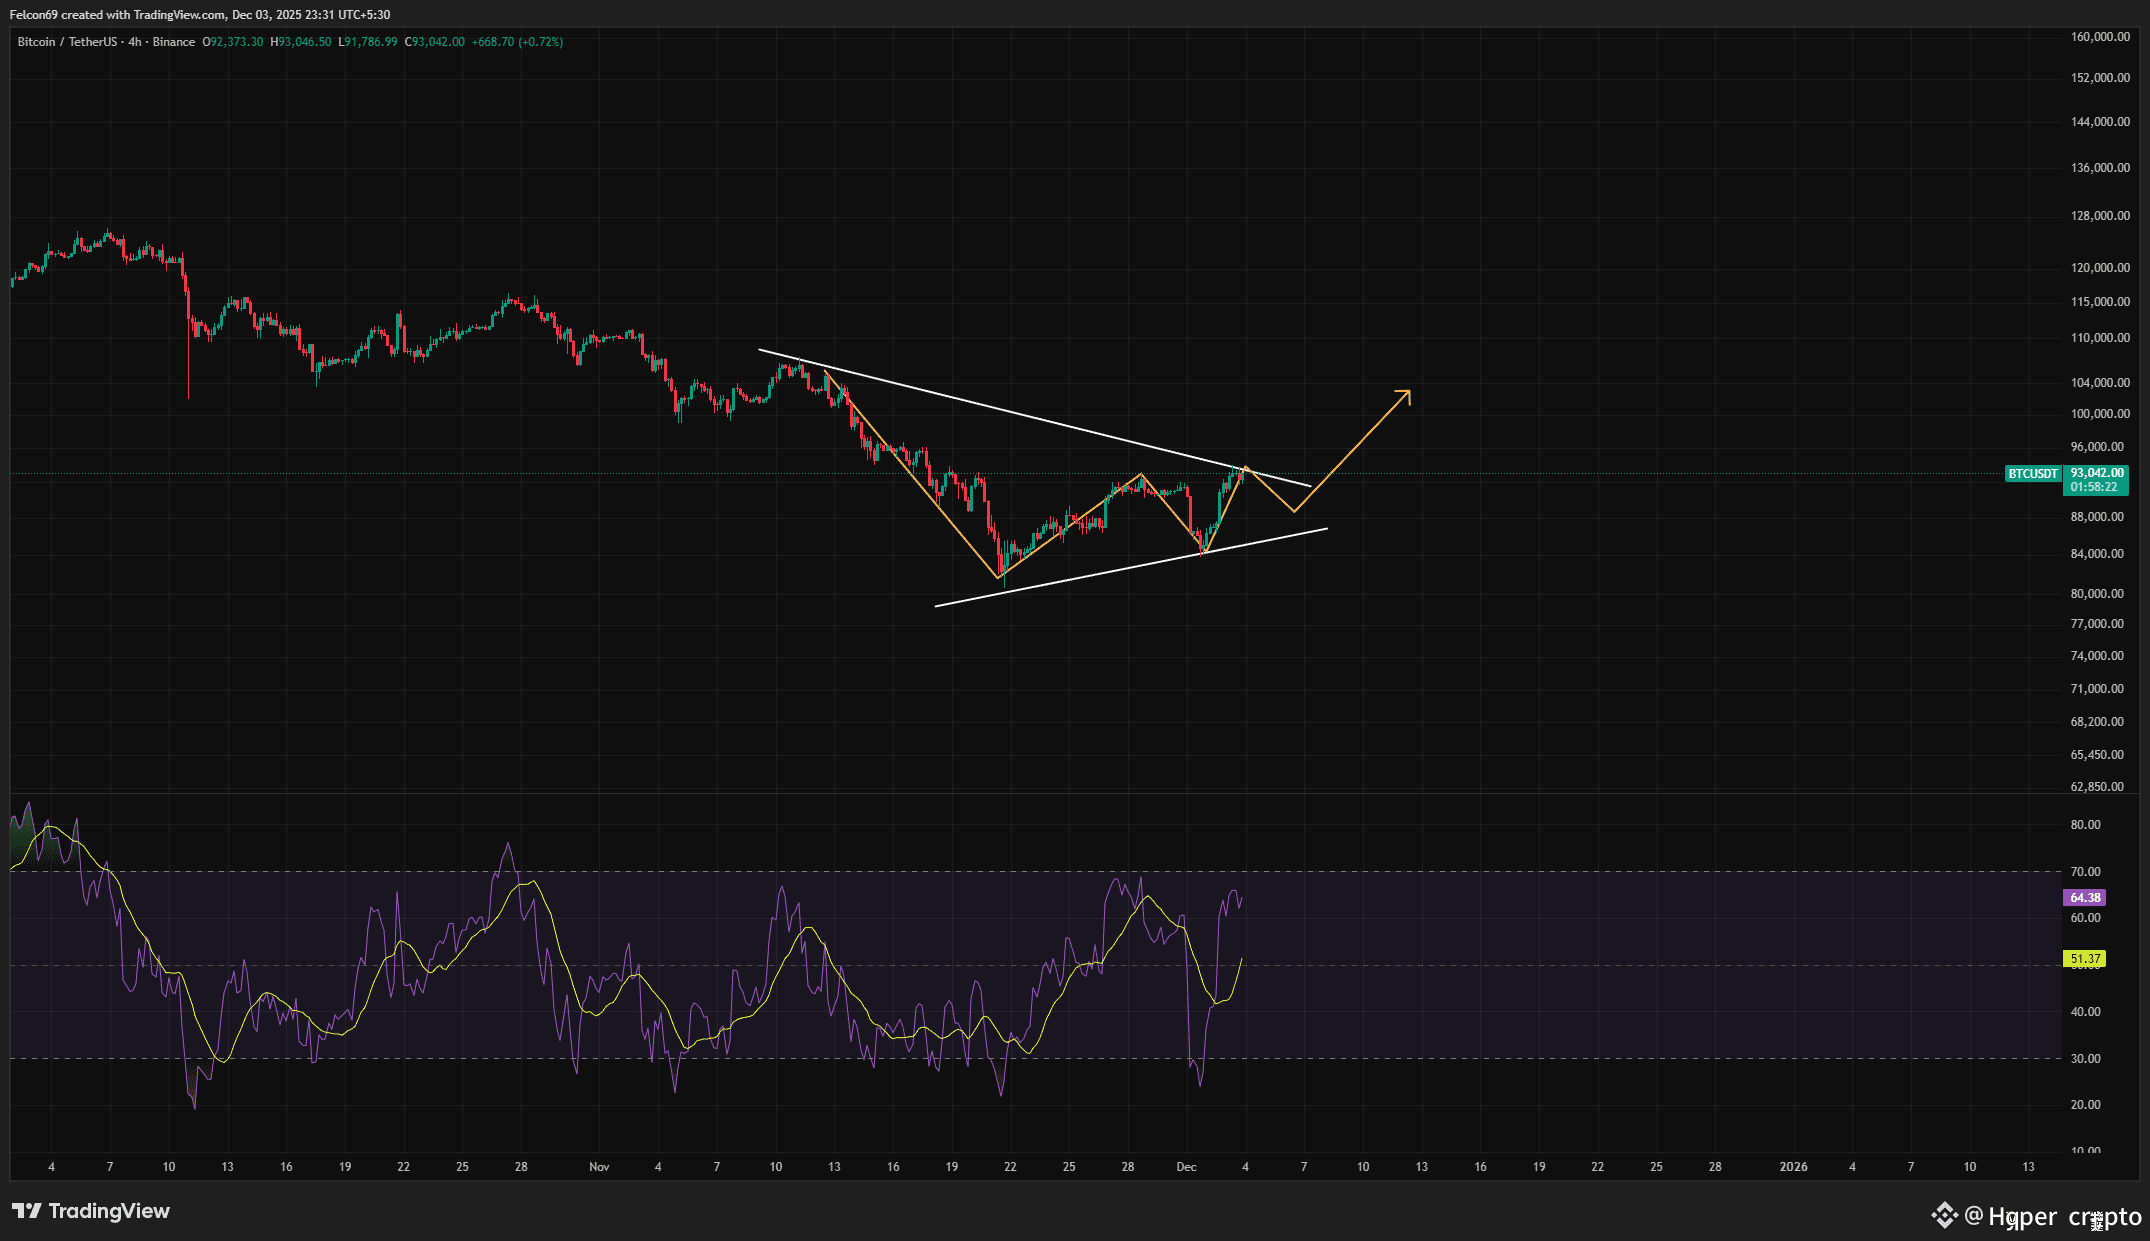Screen dimensions: 2150x1241
Task: Click the Binance exchange name in legend
Action: [x=174, y=42]
